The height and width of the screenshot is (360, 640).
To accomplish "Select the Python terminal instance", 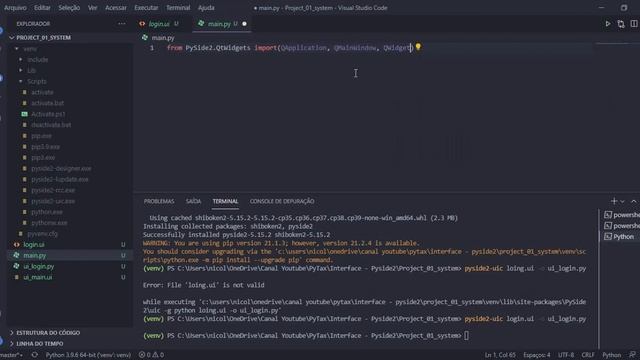I will tap(620, 237).
